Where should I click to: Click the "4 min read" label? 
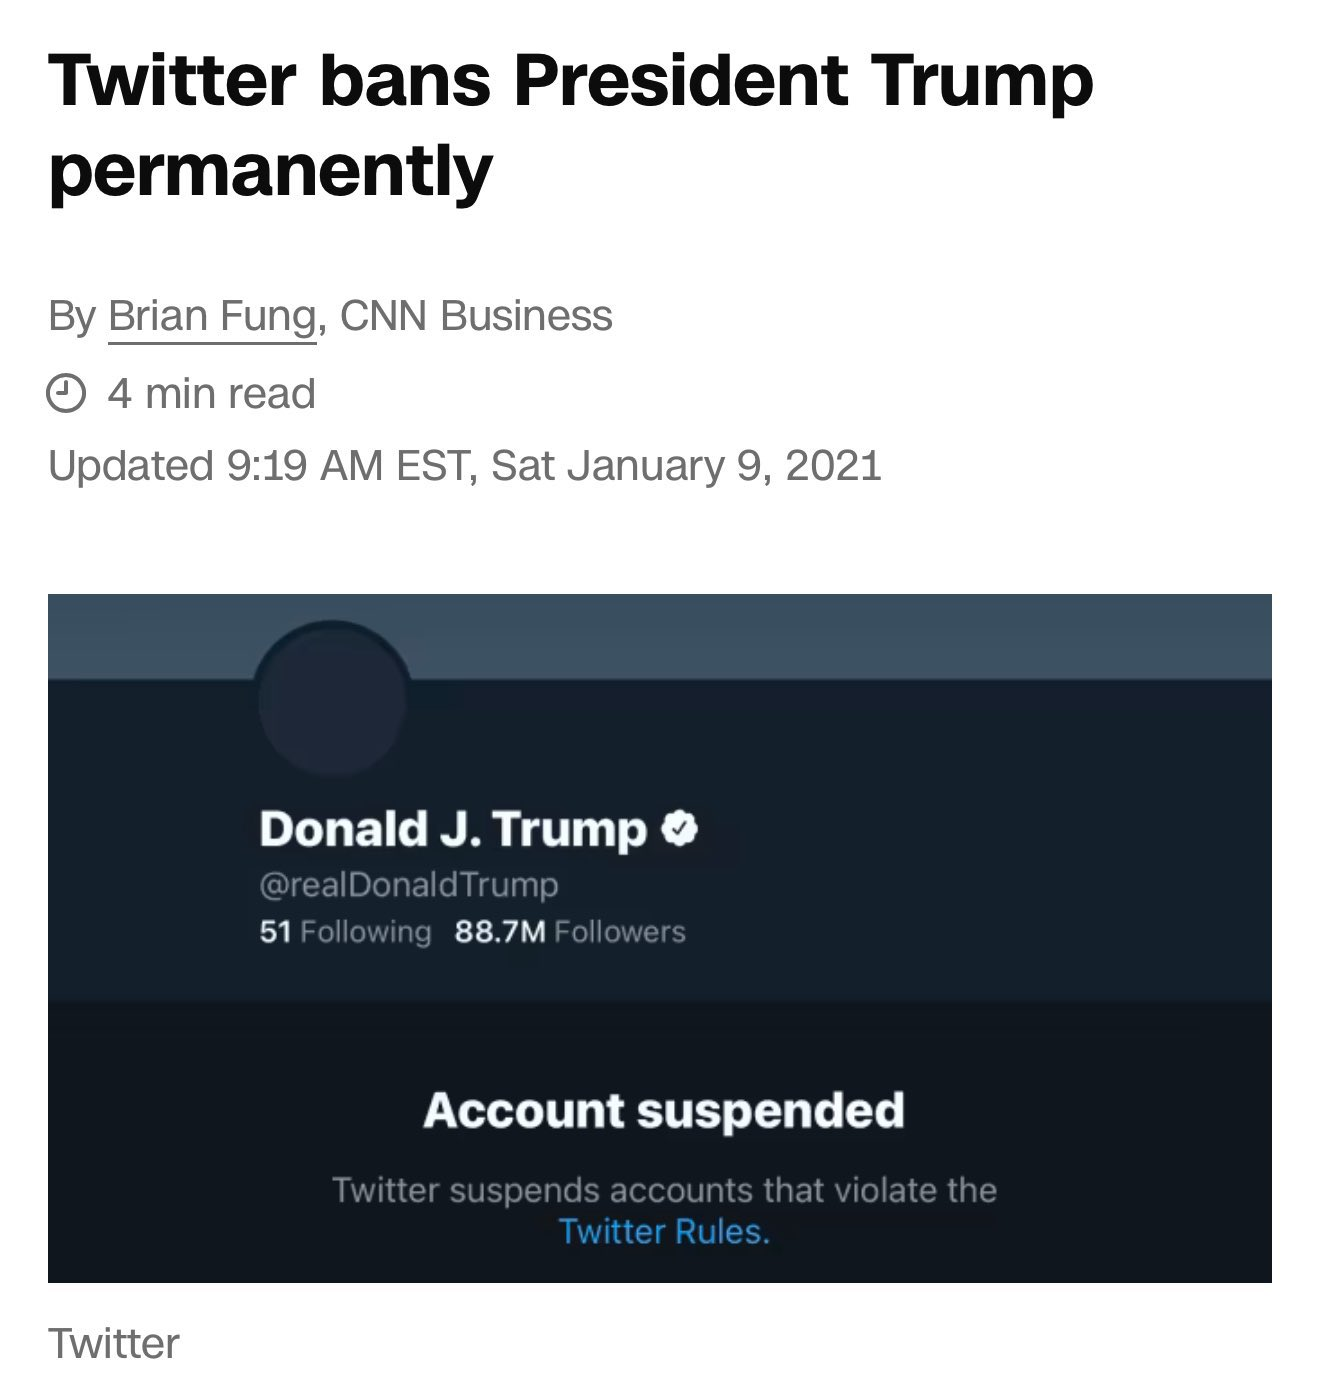(212, 393)
